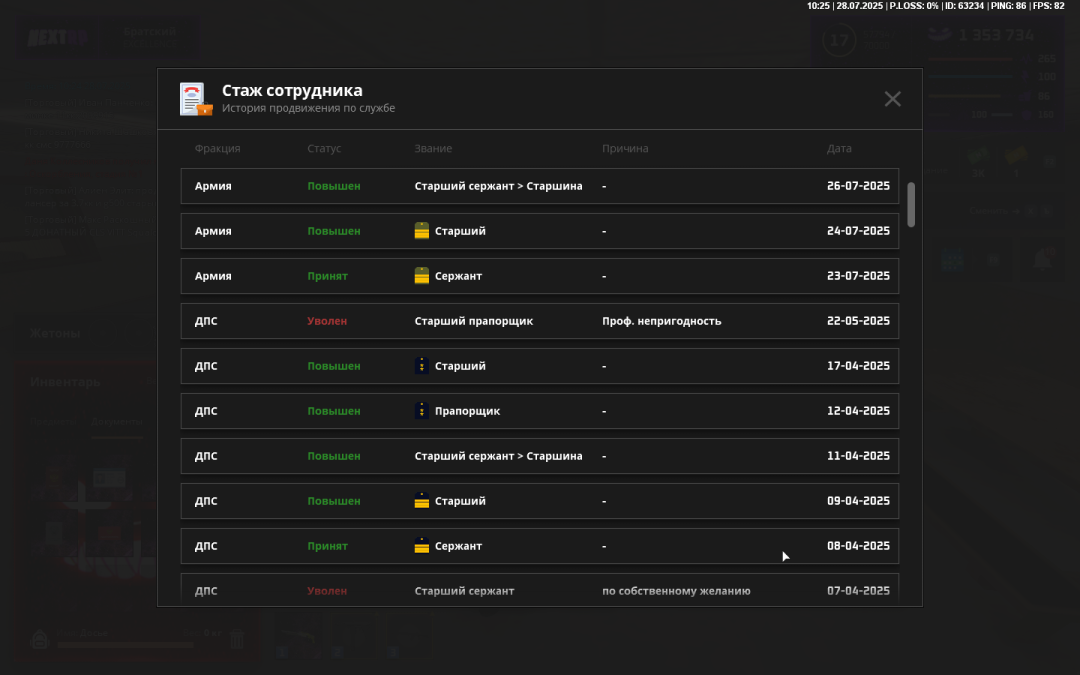Click date 12-04-2025
Image resolution: width=1080 pixels, height=675 pixels.
coord(858,411)
